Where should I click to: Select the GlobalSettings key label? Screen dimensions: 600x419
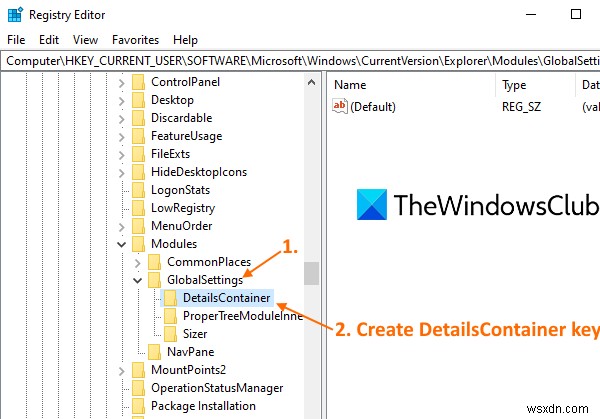click(205, 280)
